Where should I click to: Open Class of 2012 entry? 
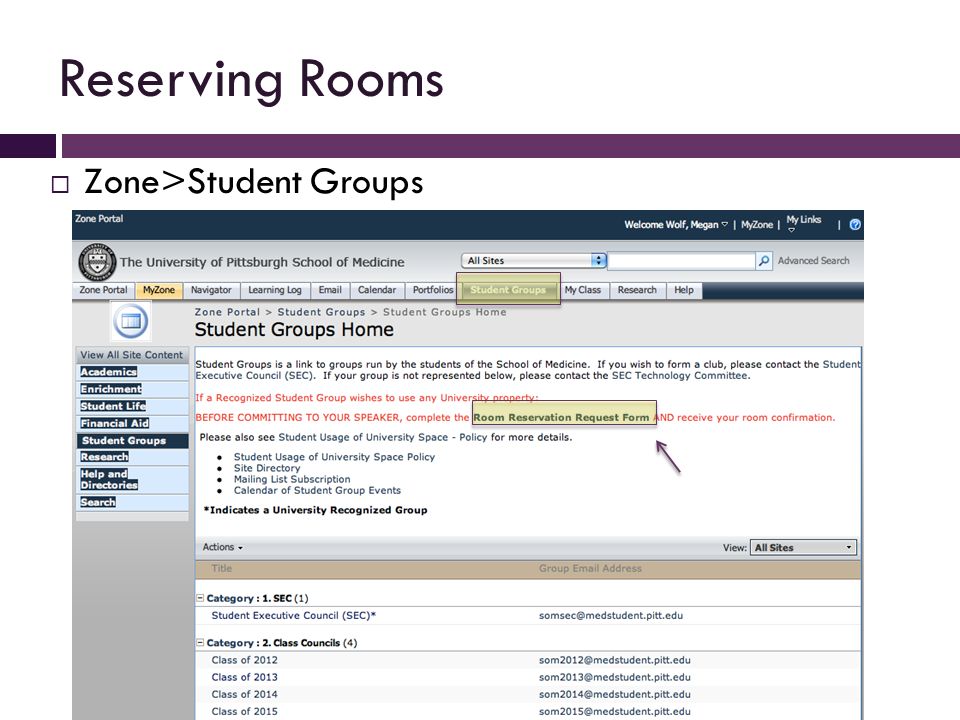tap(244, 660)
